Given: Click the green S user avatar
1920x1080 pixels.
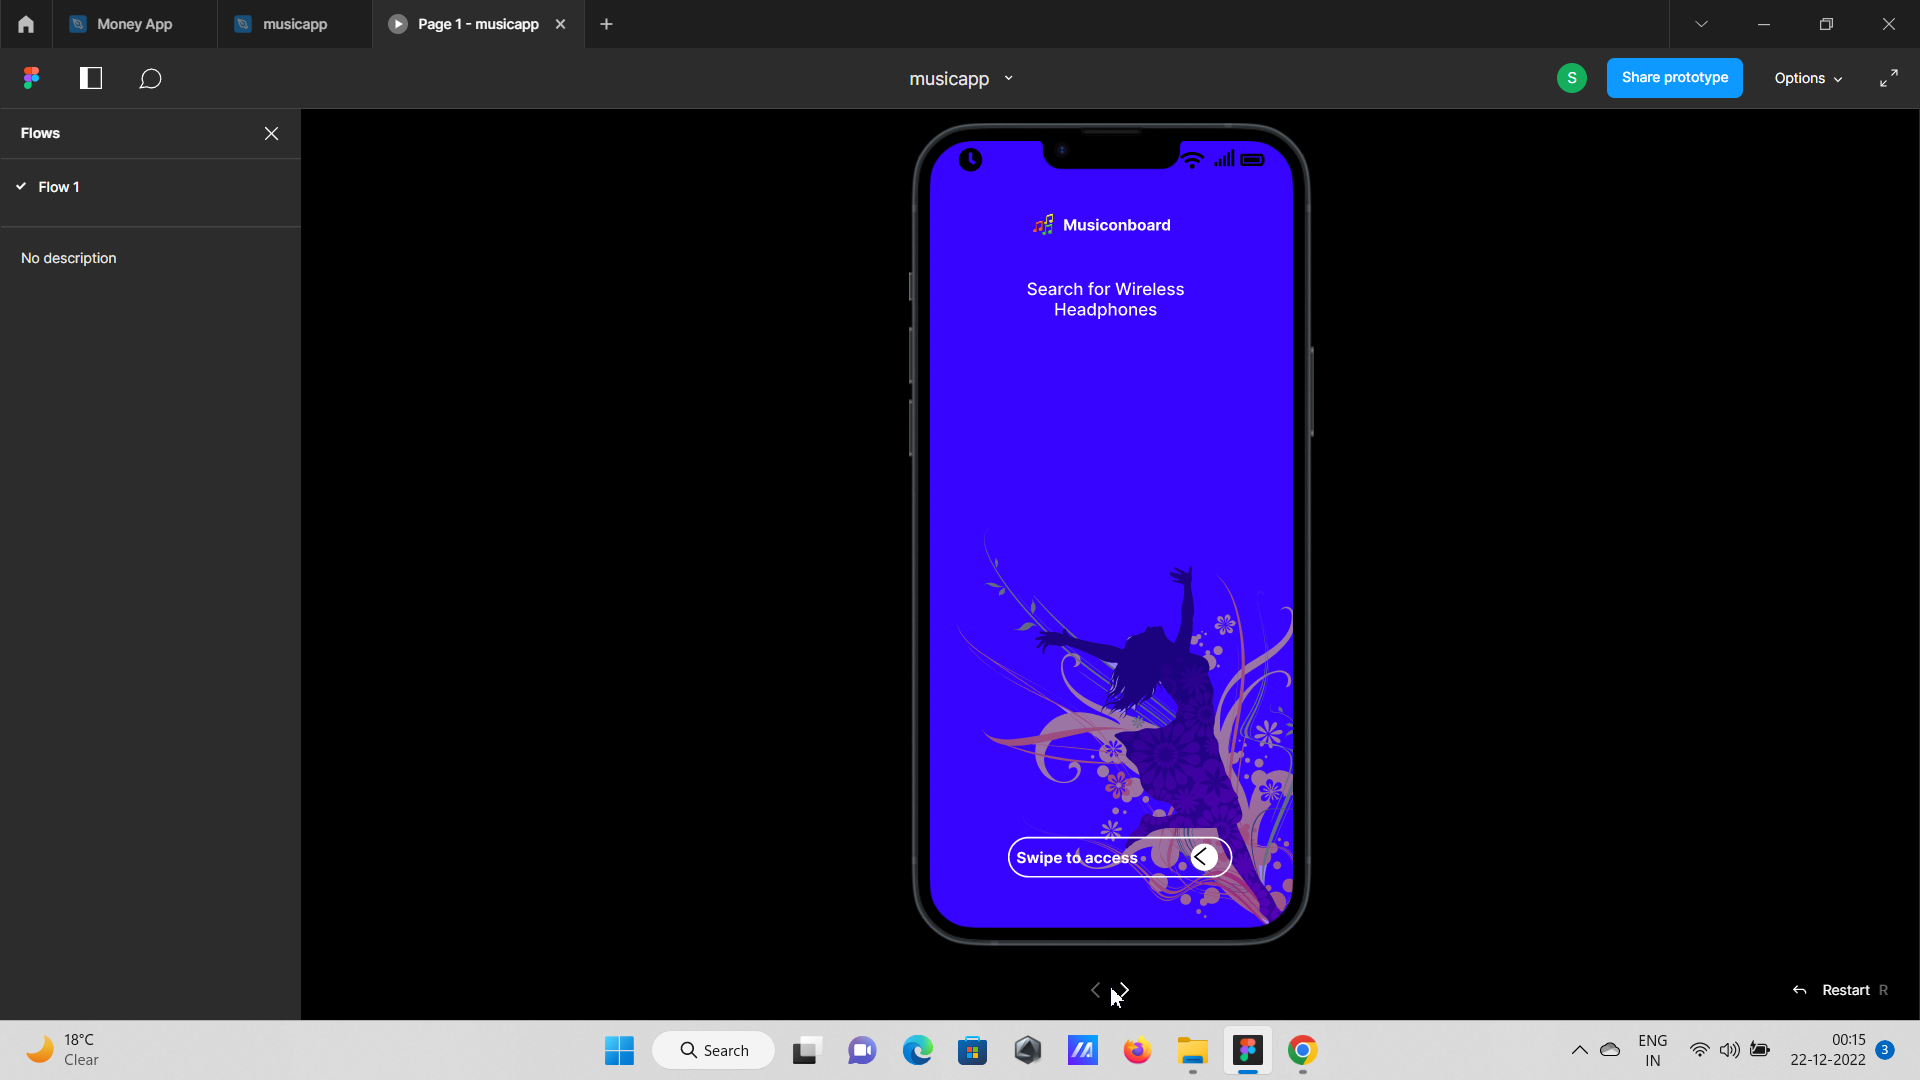Looking at the screenshot, I should pyautogui.click(x=1571, y=78).
